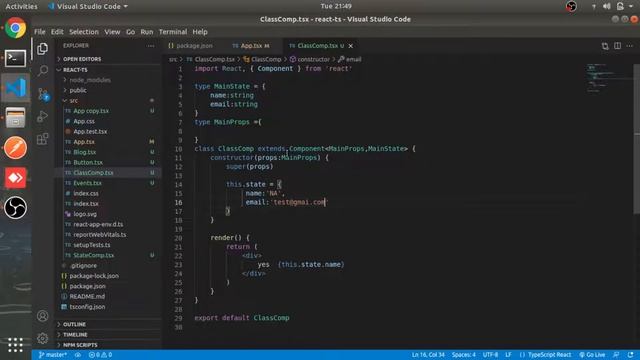Split the editor right

click(618, 46)
